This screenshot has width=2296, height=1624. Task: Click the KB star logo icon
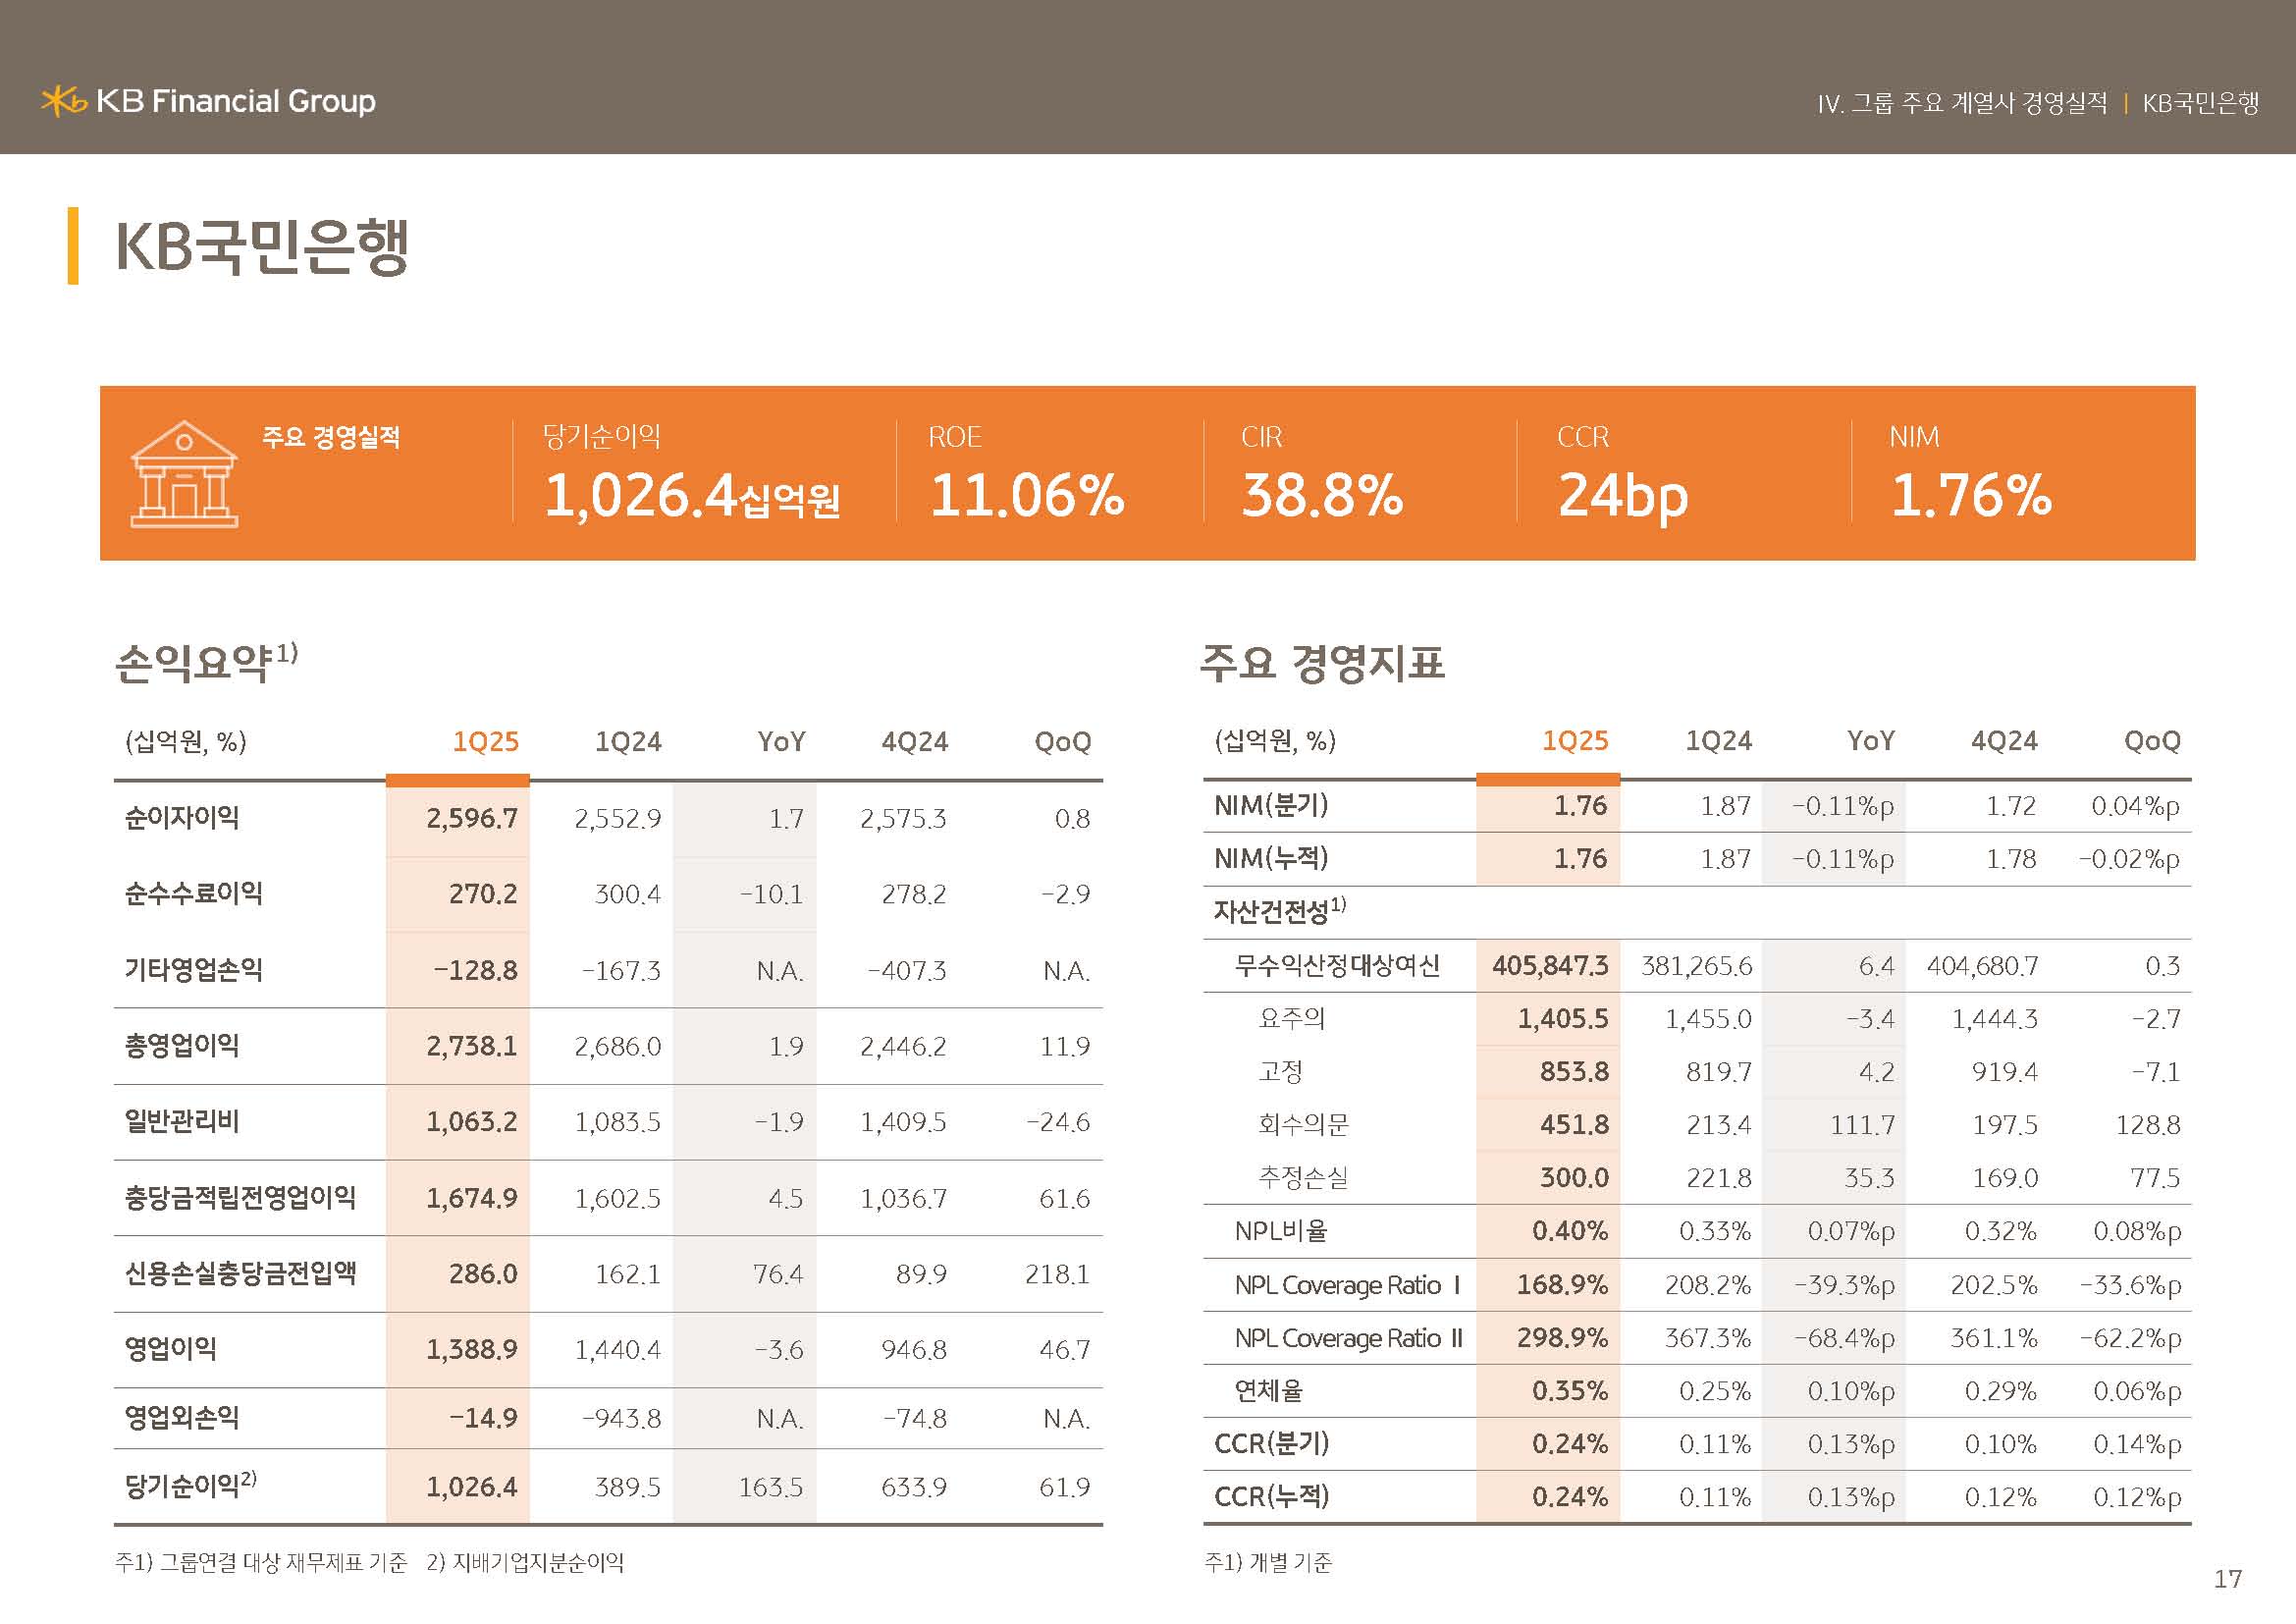(64, 101)
